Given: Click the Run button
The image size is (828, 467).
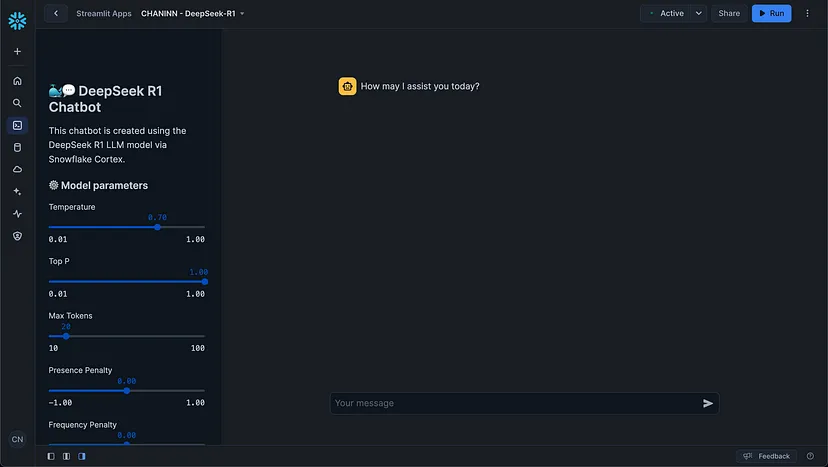Looking at the screenshot, I should [x=771, y=13].
